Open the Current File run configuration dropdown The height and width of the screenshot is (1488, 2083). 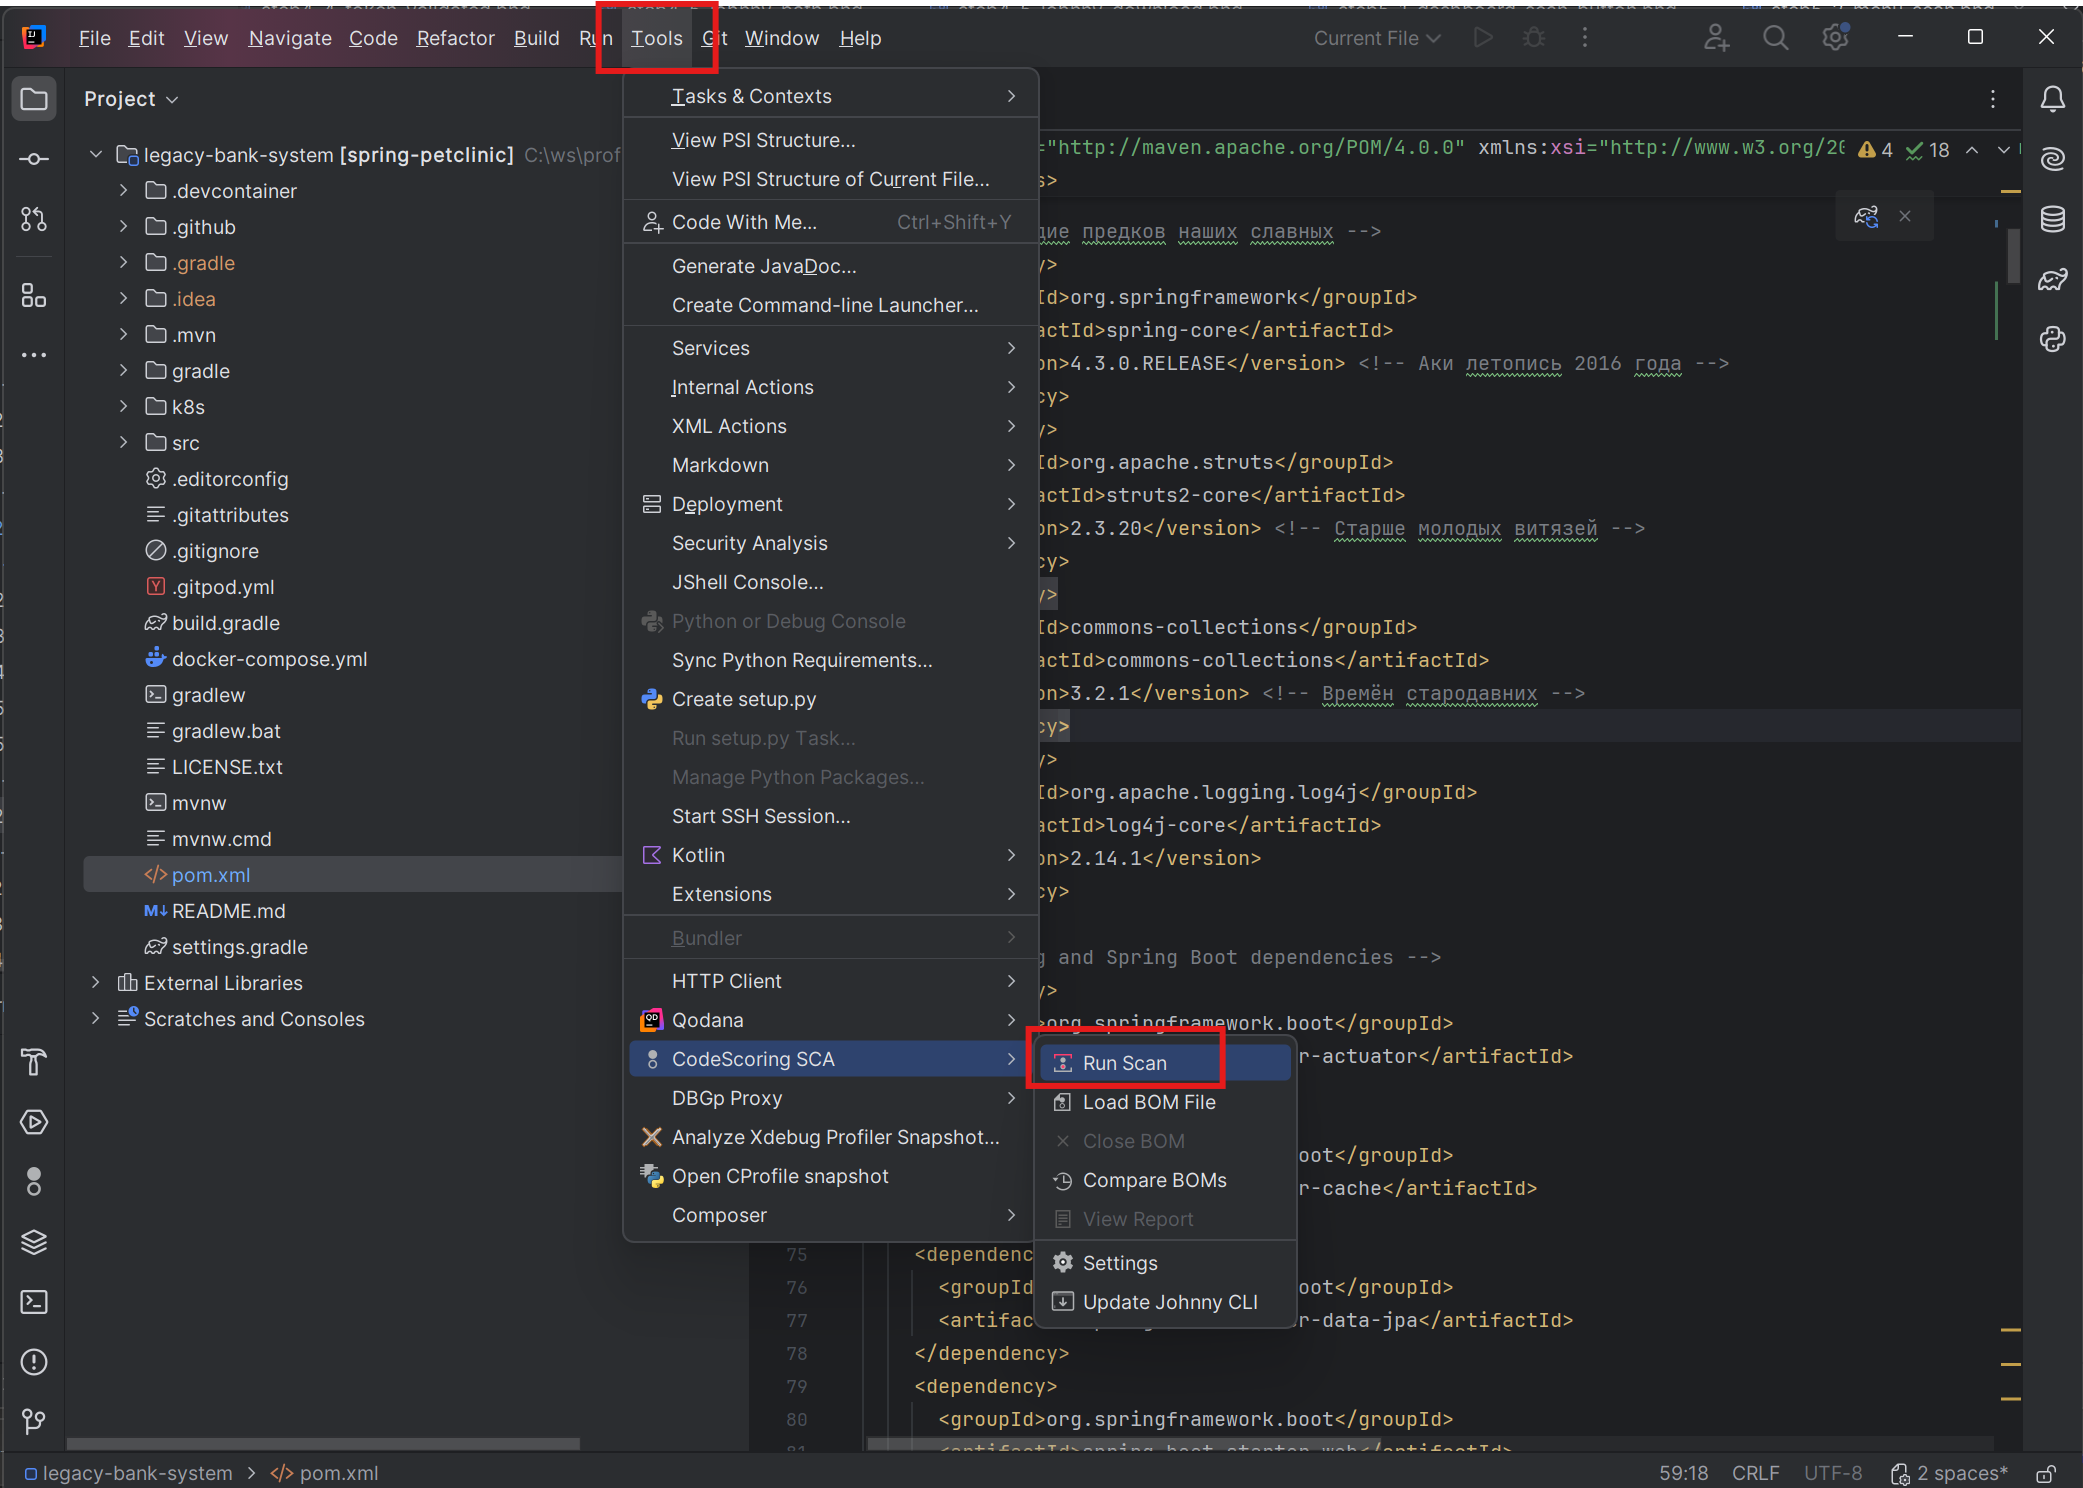coord(1377,38)
